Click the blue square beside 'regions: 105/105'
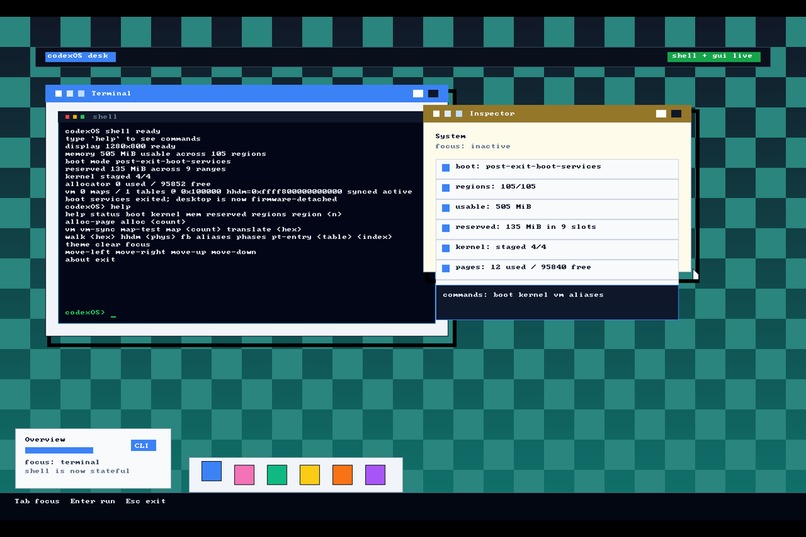This screenshot has height=537, width=806. 446,188
